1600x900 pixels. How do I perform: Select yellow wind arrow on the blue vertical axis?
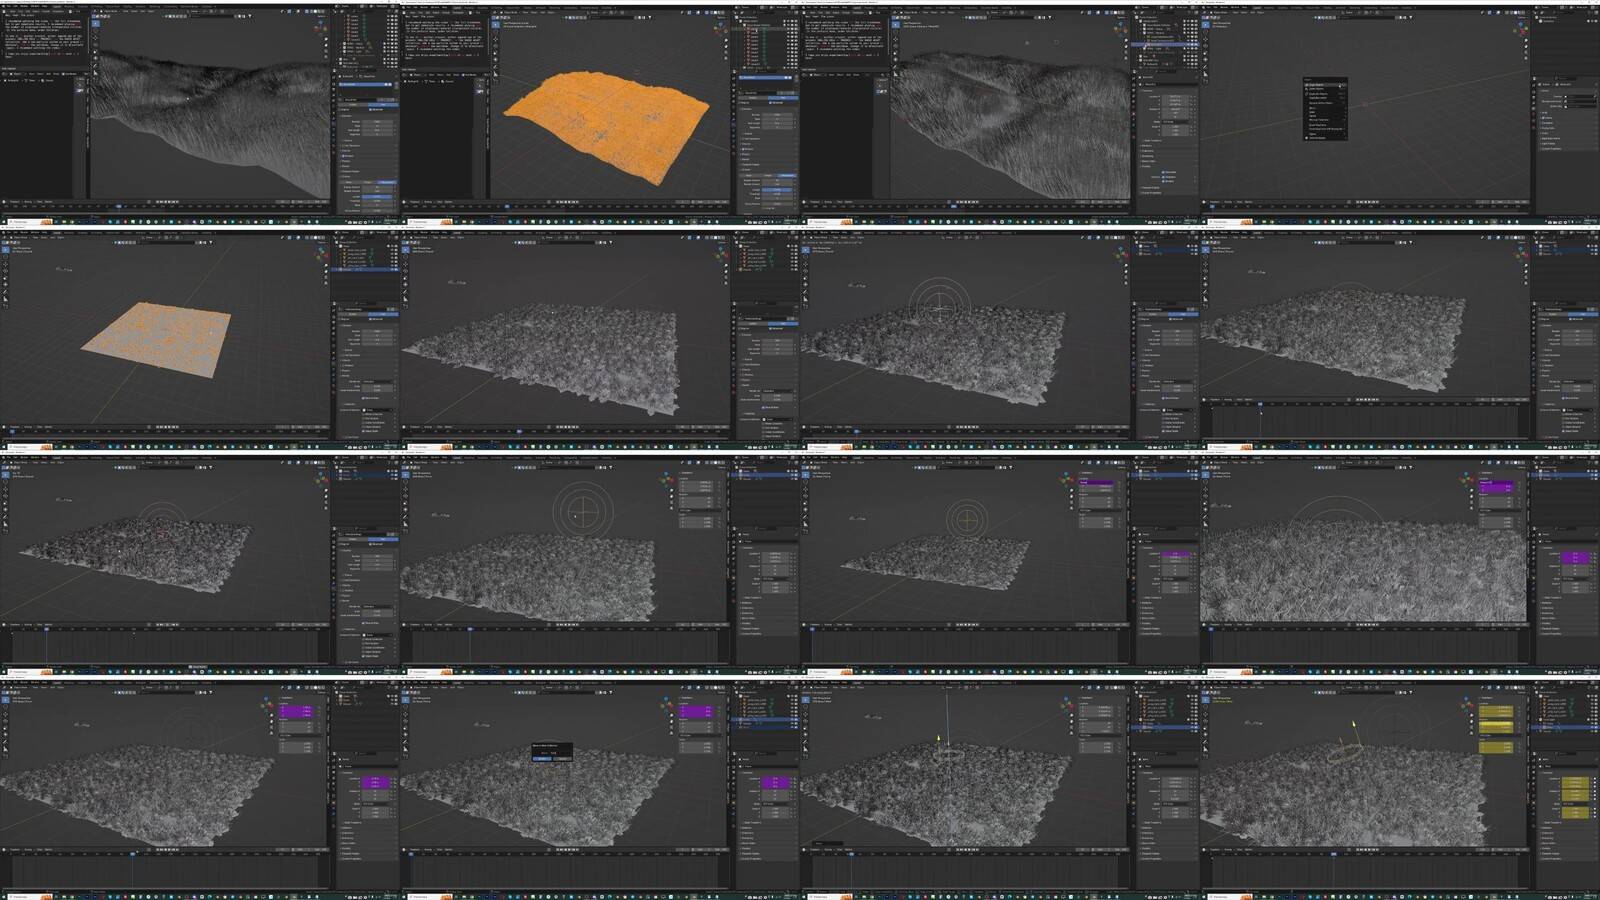tap(938, 740)
